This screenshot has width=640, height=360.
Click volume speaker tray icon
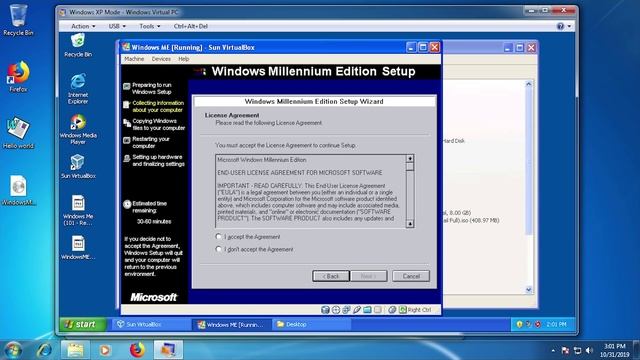point(589,351)
